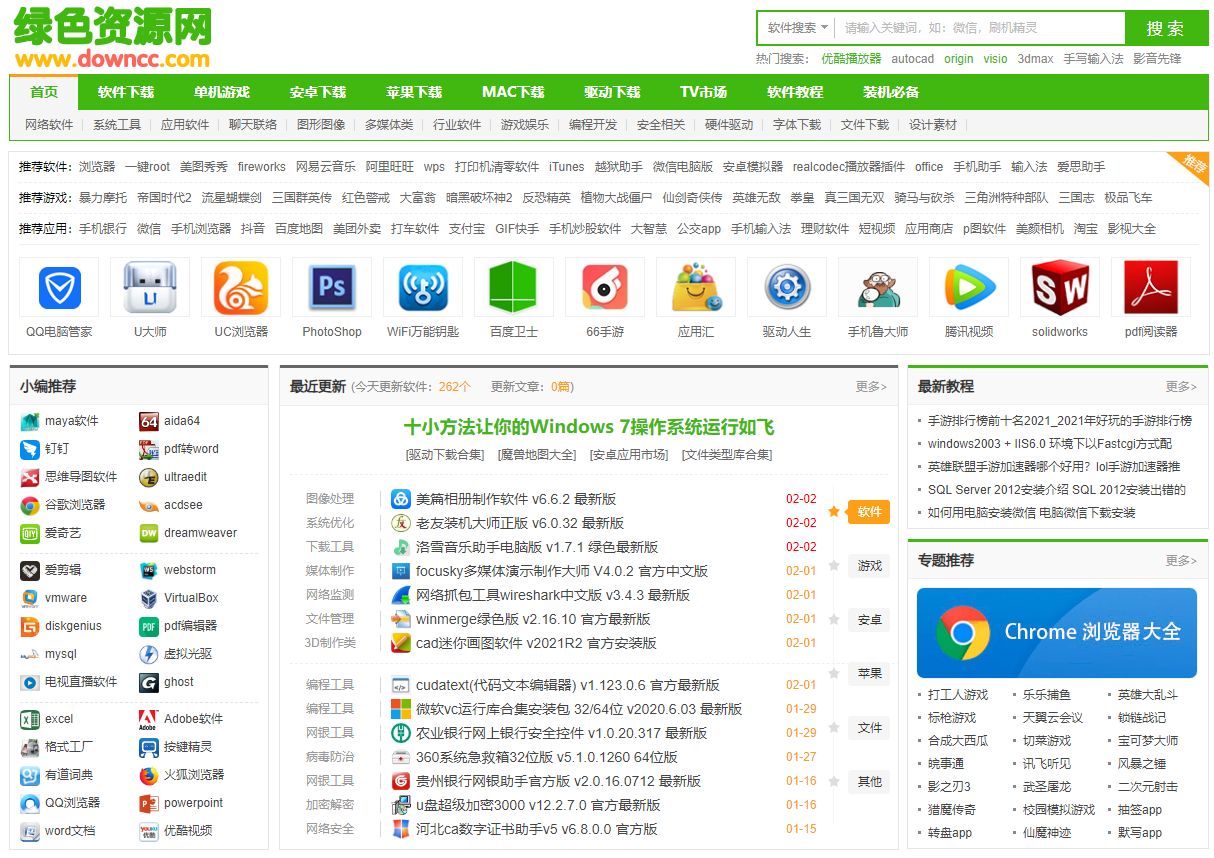Open the 驱动人生 gear icon
1214x858 pixels.
pyautogui.click(x=786, y=287)
